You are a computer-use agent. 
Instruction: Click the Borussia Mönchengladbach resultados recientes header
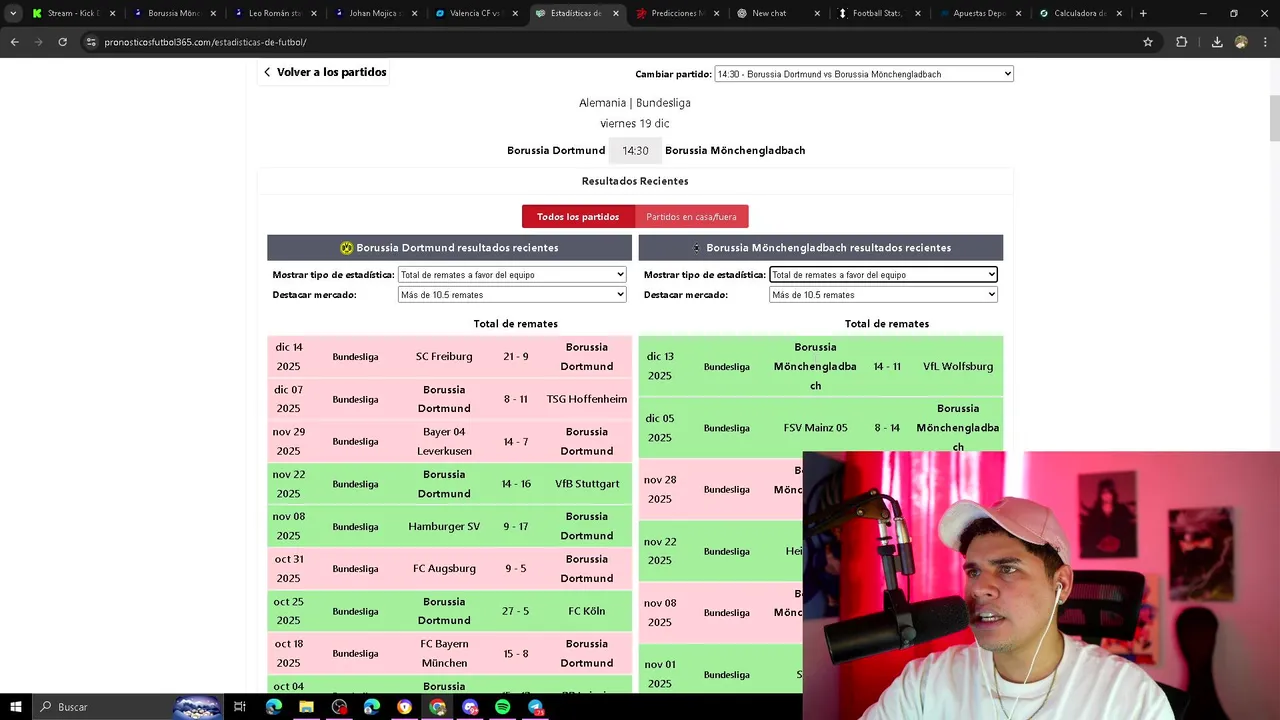click(x=820, y=248)
